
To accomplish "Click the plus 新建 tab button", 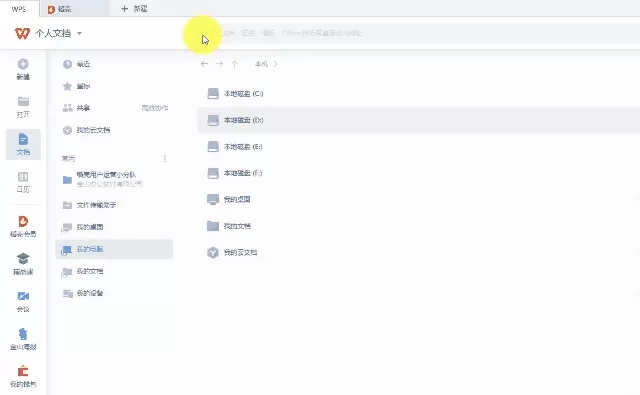I will (x=134, y=9).
